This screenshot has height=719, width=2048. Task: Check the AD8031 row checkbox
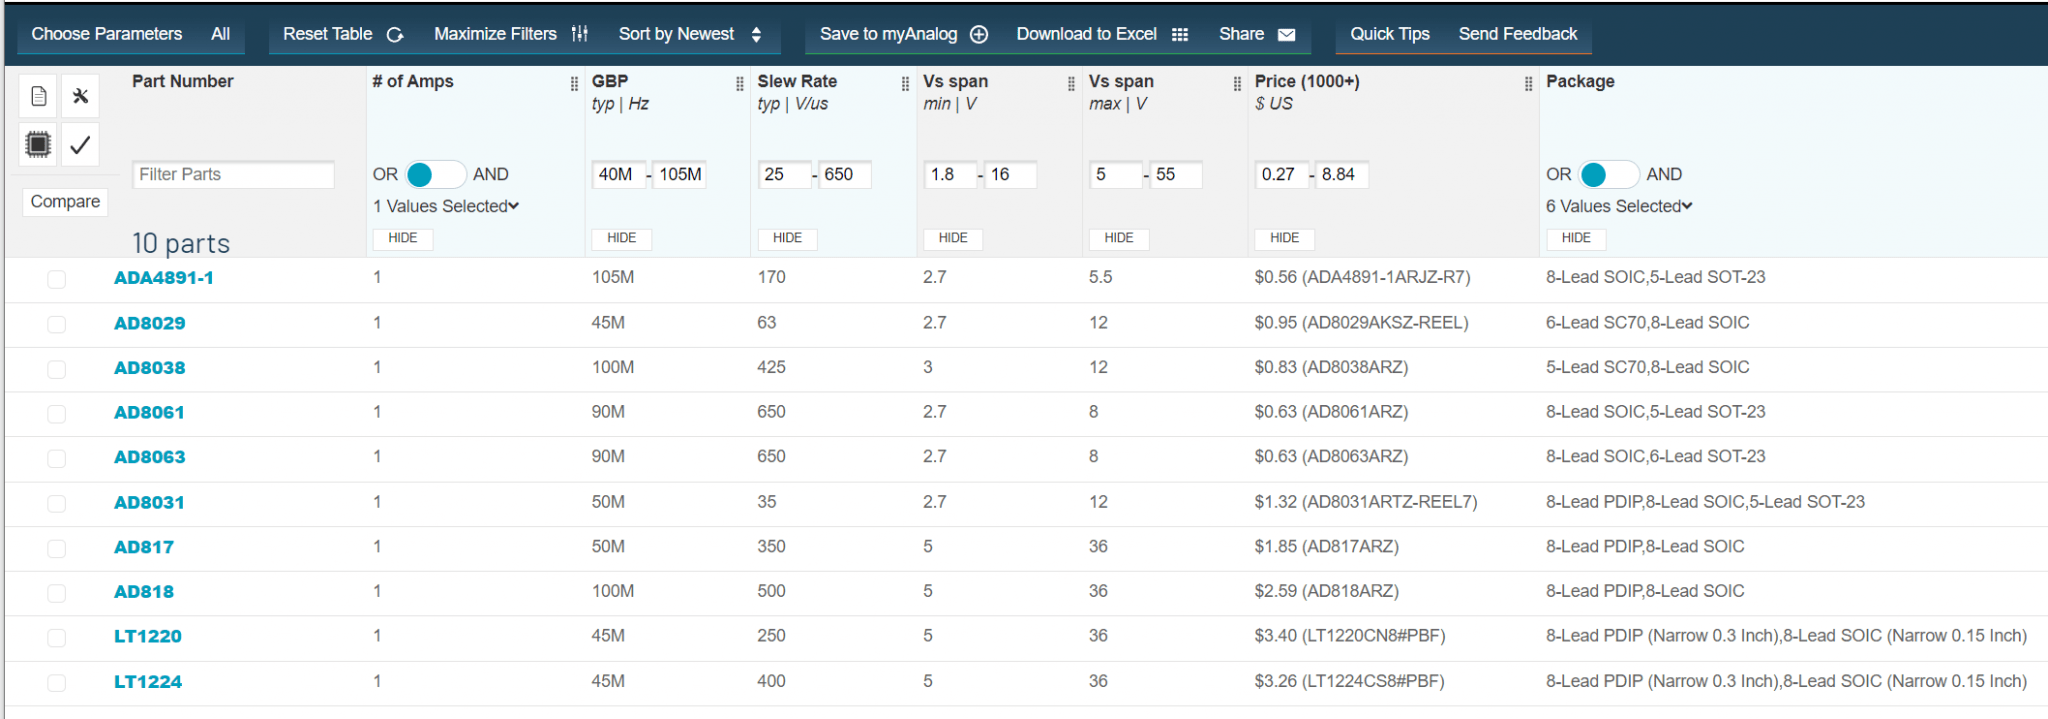tap(57, 503)
